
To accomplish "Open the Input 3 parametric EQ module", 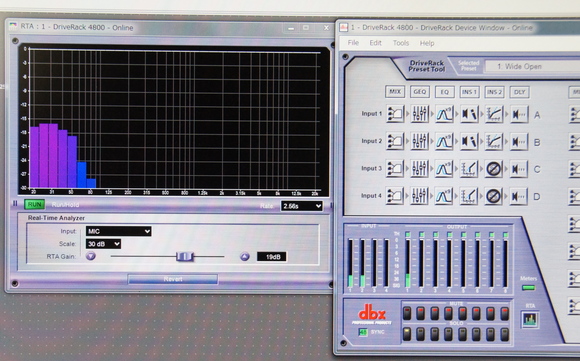I will click(444, 169).
